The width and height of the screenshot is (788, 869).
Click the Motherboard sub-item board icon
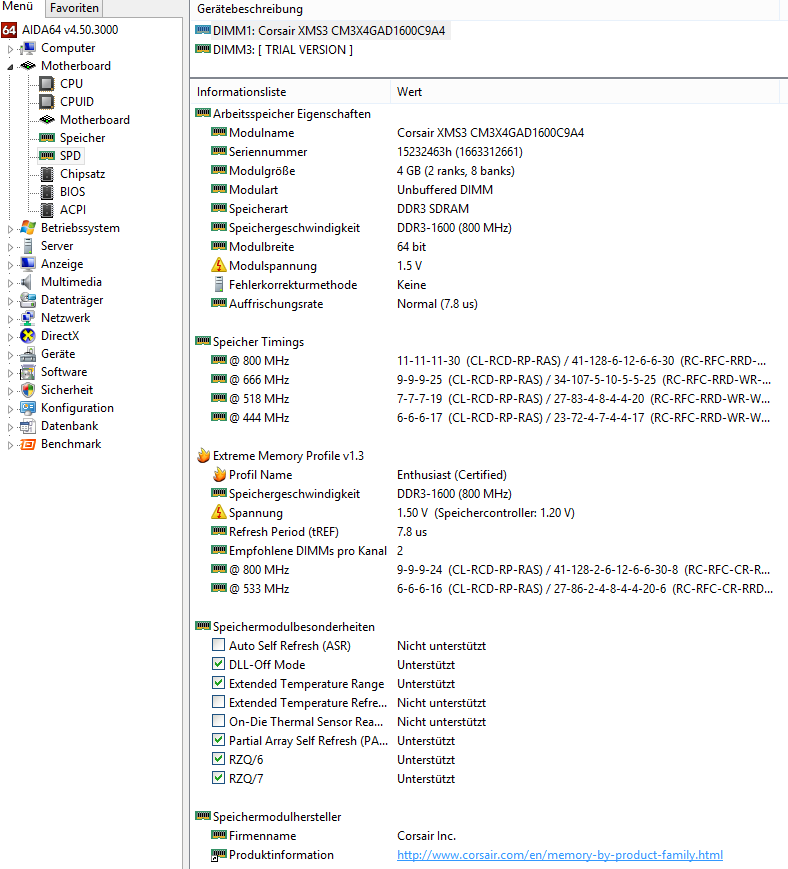point(47,120)
